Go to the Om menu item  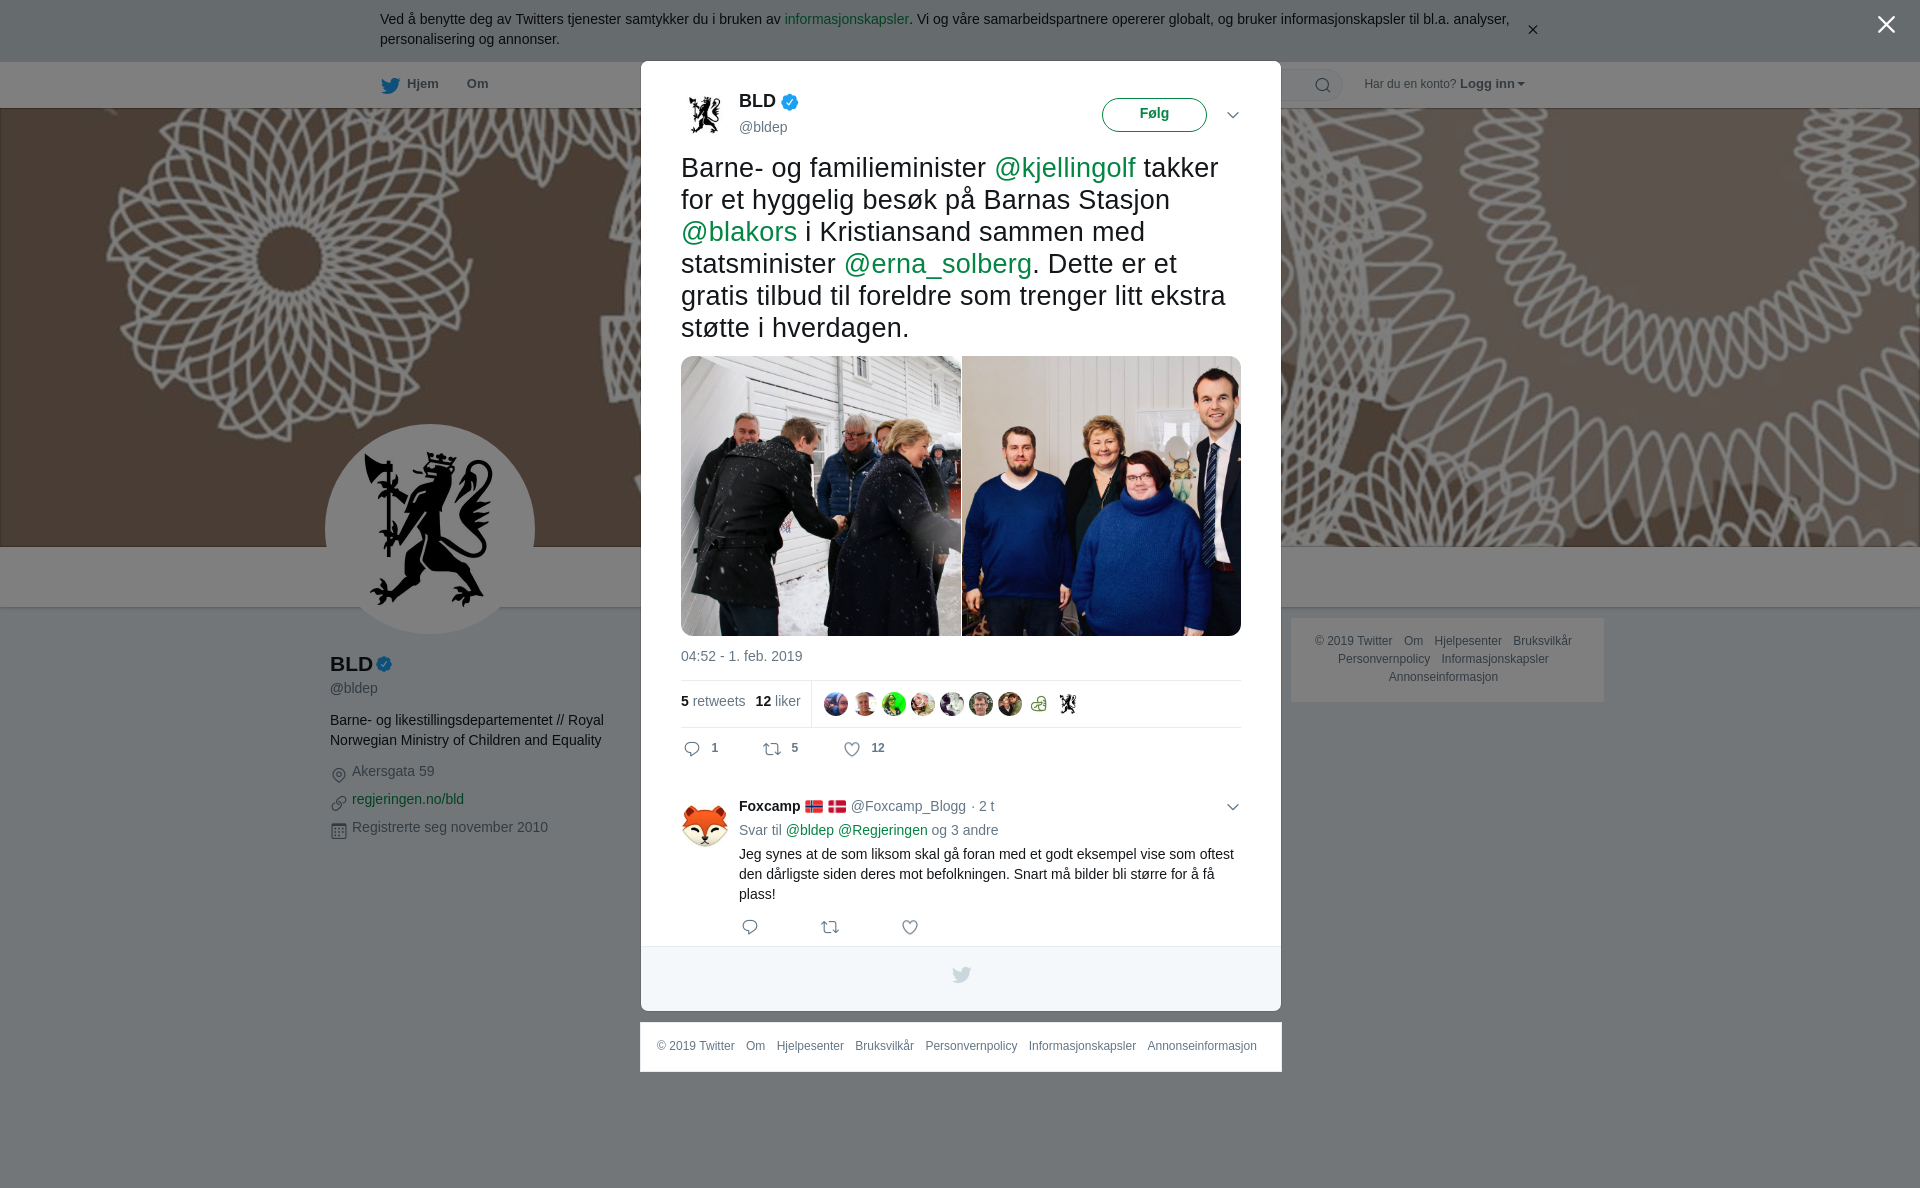(477, 84)
